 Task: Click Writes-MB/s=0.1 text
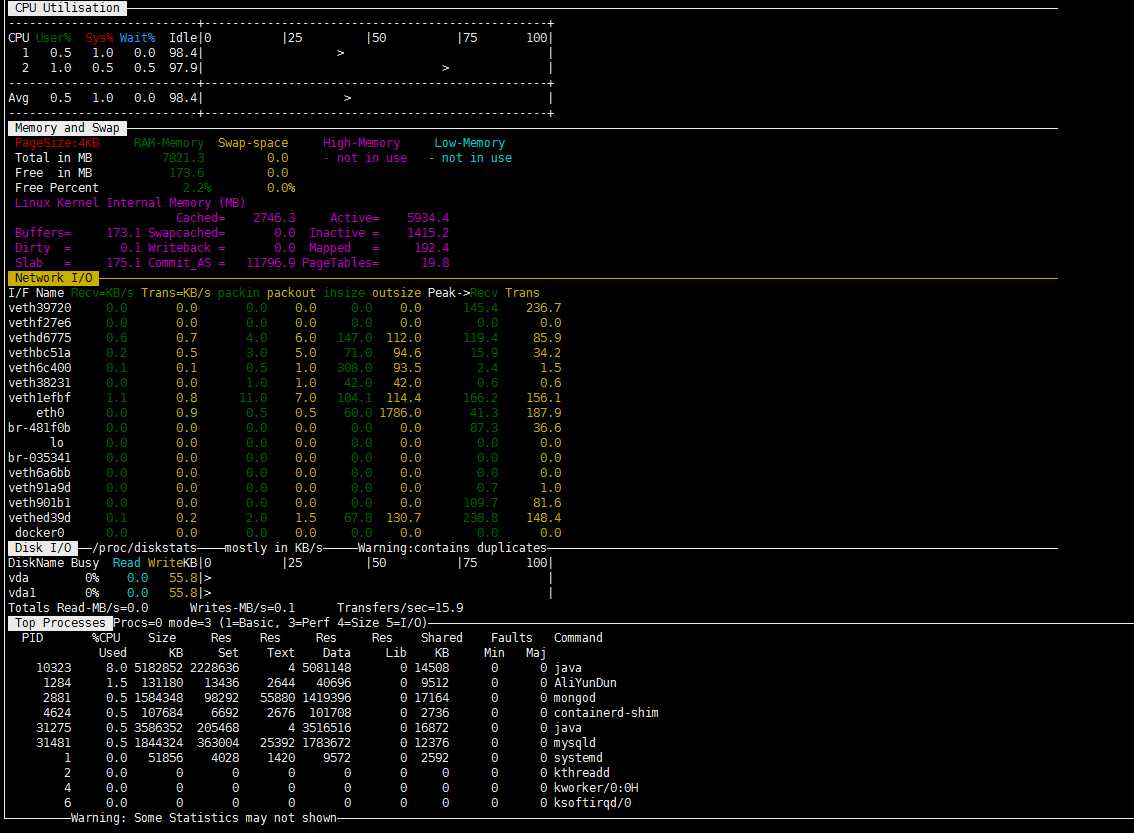coord(242,608)
